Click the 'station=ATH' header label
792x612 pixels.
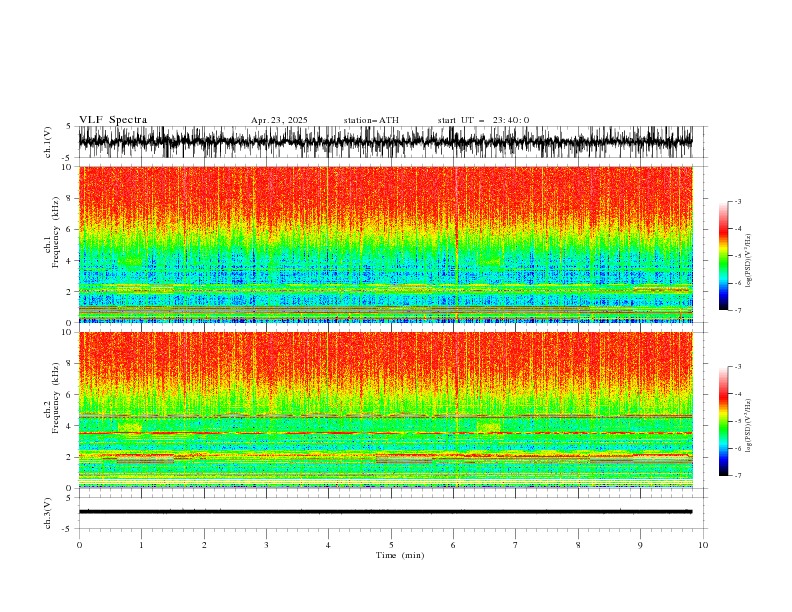tap(371, 120)
